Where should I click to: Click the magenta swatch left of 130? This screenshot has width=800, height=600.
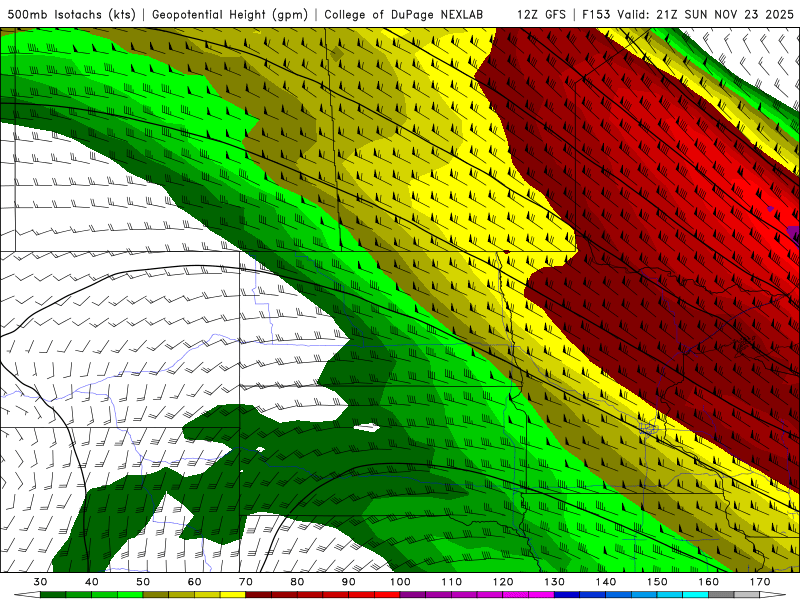[541, 595]
